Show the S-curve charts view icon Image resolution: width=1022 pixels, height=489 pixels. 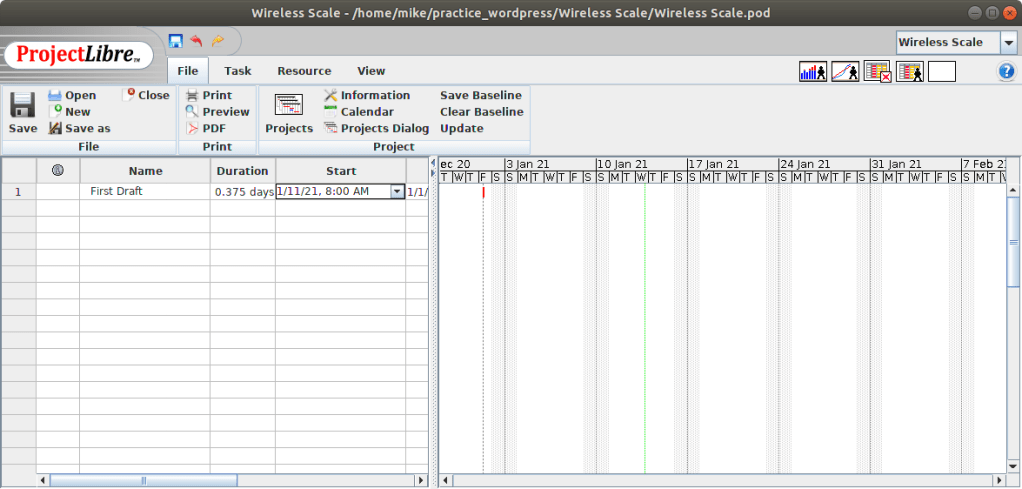845,72
